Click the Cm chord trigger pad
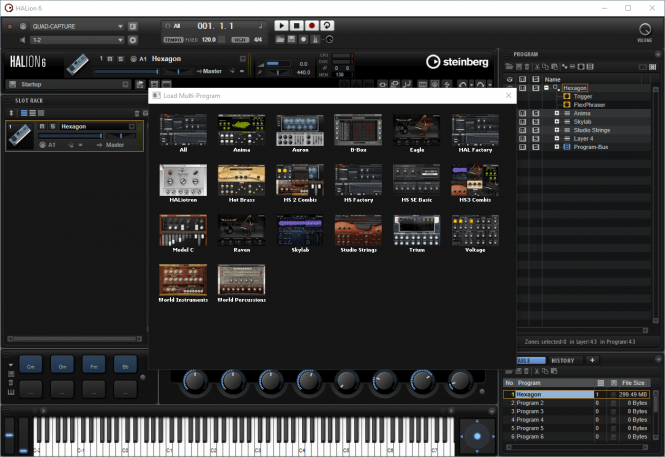 tap(31, 365)
